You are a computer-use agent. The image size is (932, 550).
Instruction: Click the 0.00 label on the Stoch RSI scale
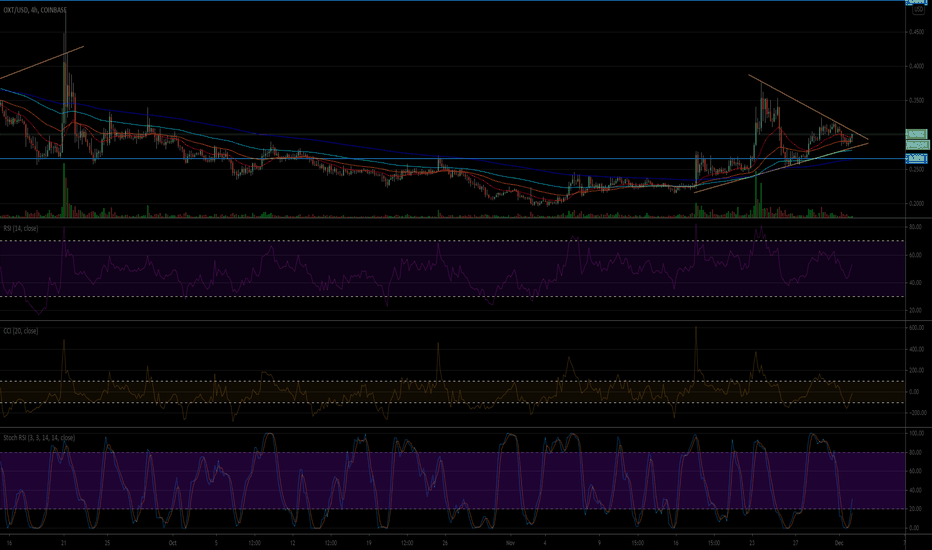(x=916, y=528)
